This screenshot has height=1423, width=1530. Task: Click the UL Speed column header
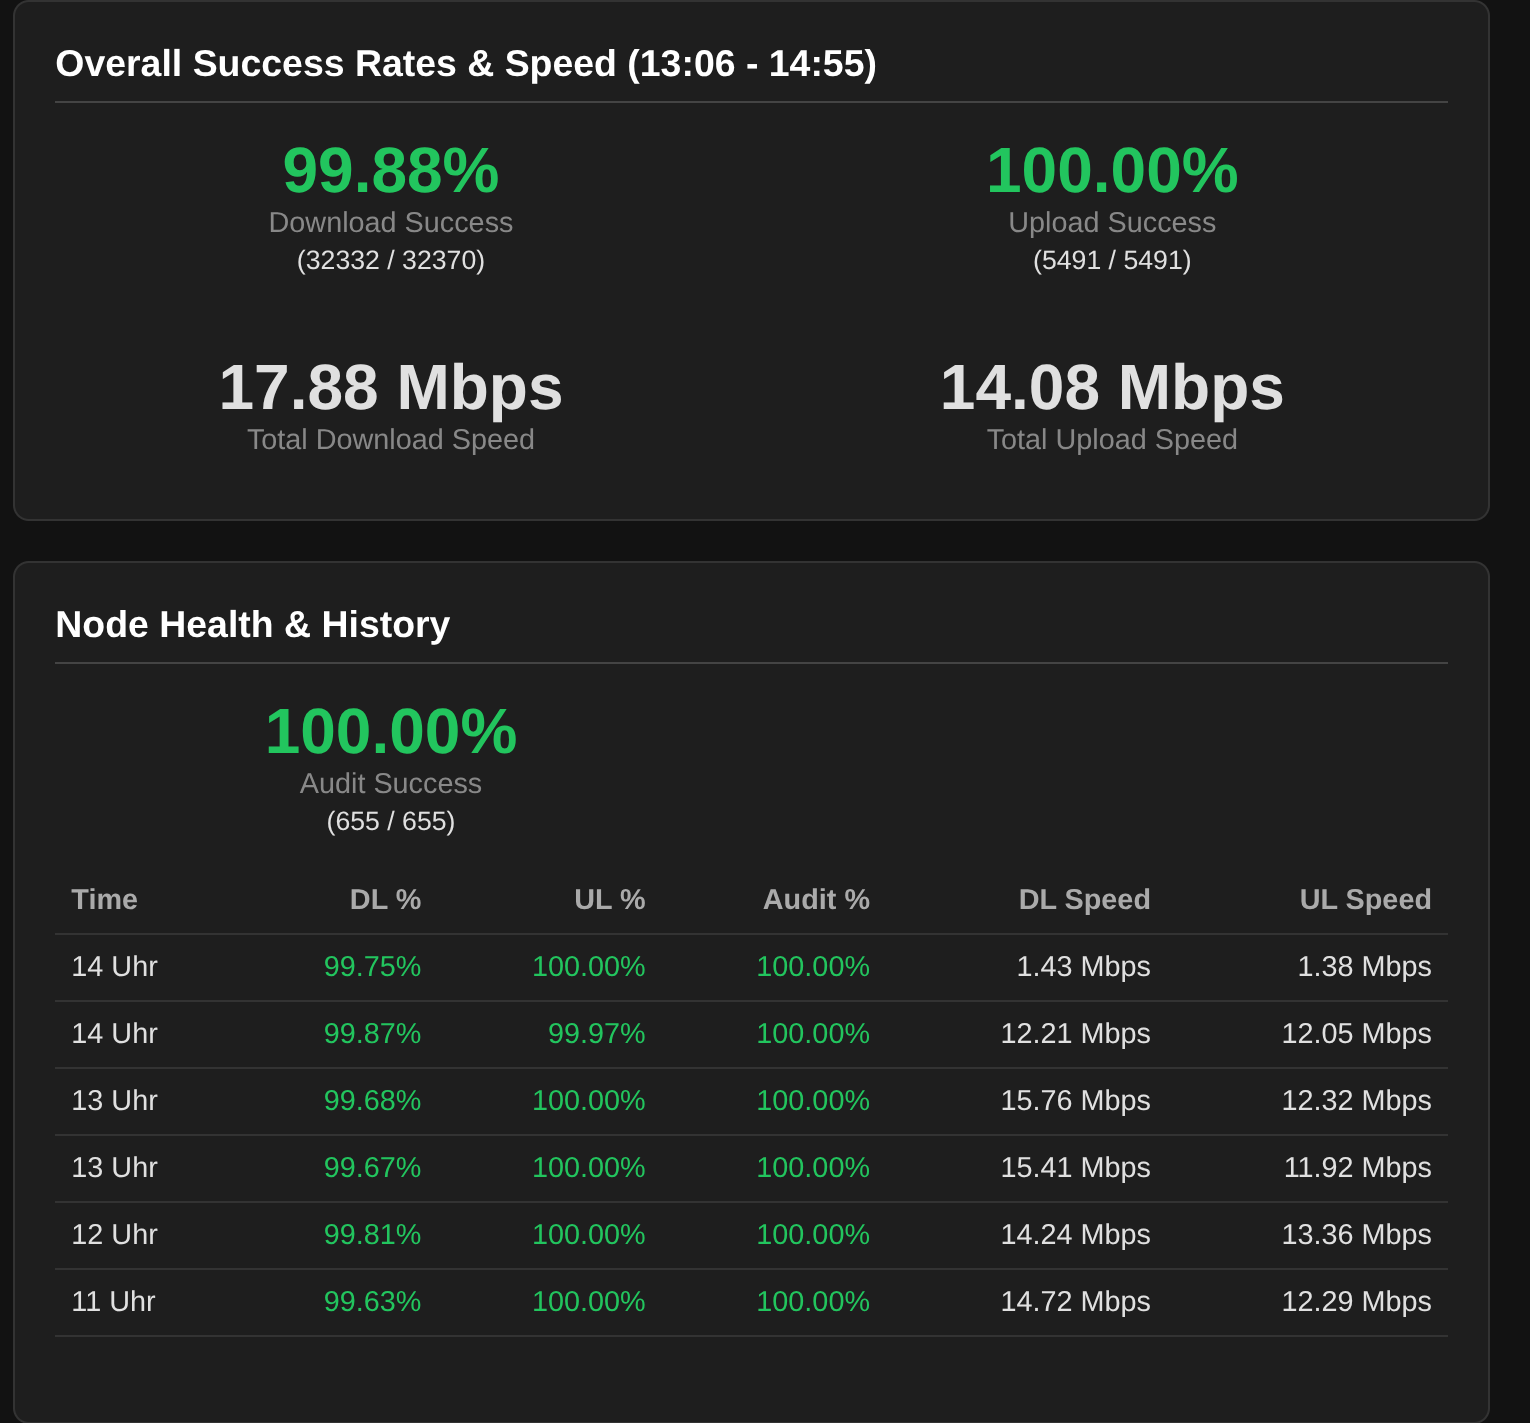(x=1364, y=899)
